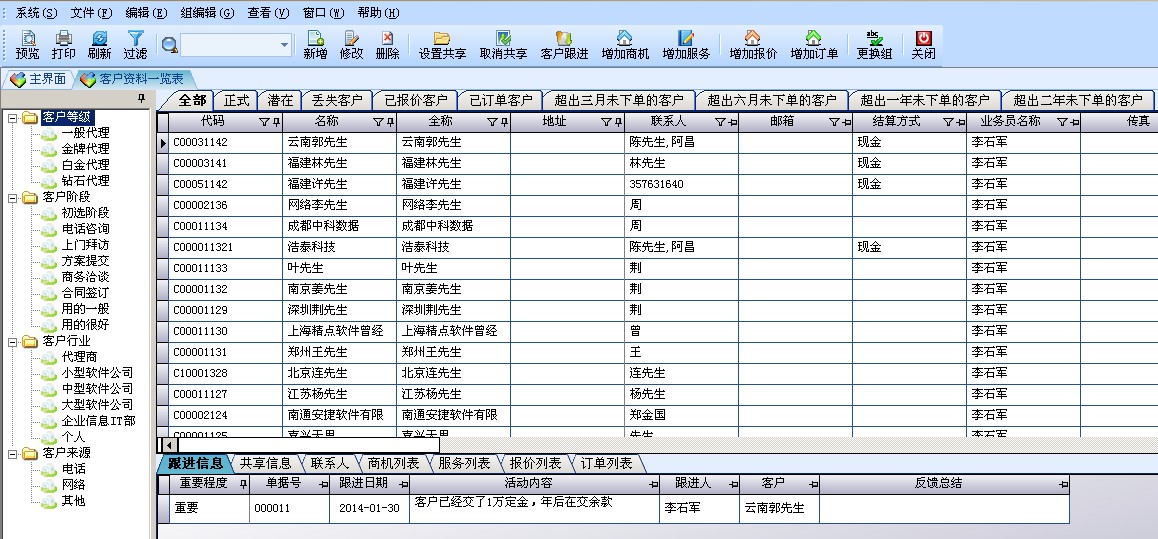Select 钻石代理 tree item
The image size is (1158, 539).
coord(86,180)
